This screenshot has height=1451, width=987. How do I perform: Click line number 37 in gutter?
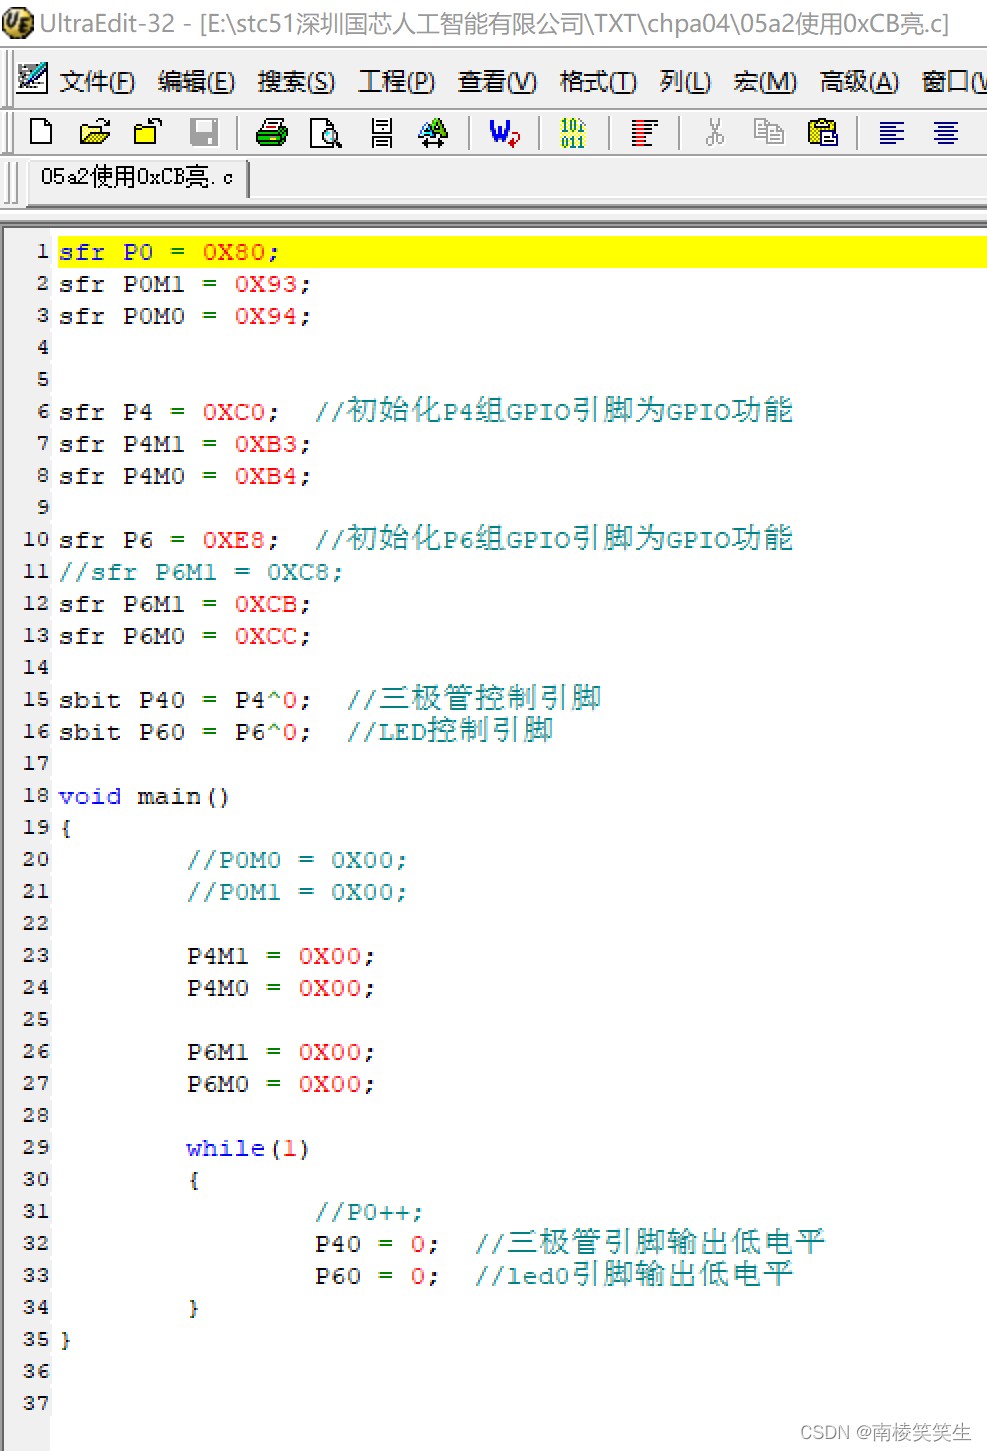point(36,1403)
